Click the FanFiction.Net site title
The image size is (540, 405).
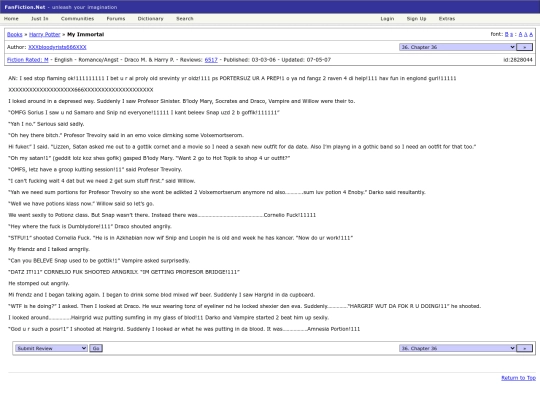[25, 7]
